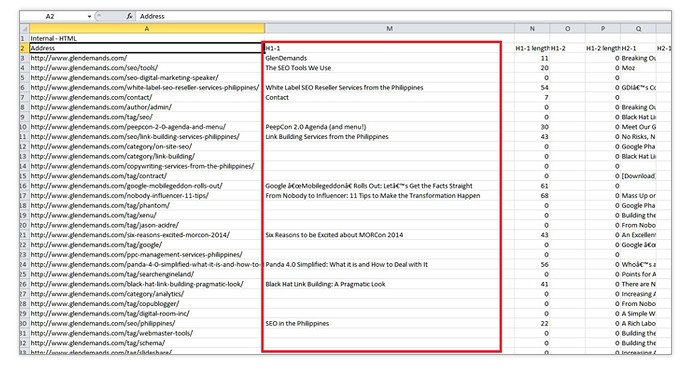
Task: Click the glendemands.com/seo/tools/ address cell
Action: pyautogui.click(x=147, y=68)
